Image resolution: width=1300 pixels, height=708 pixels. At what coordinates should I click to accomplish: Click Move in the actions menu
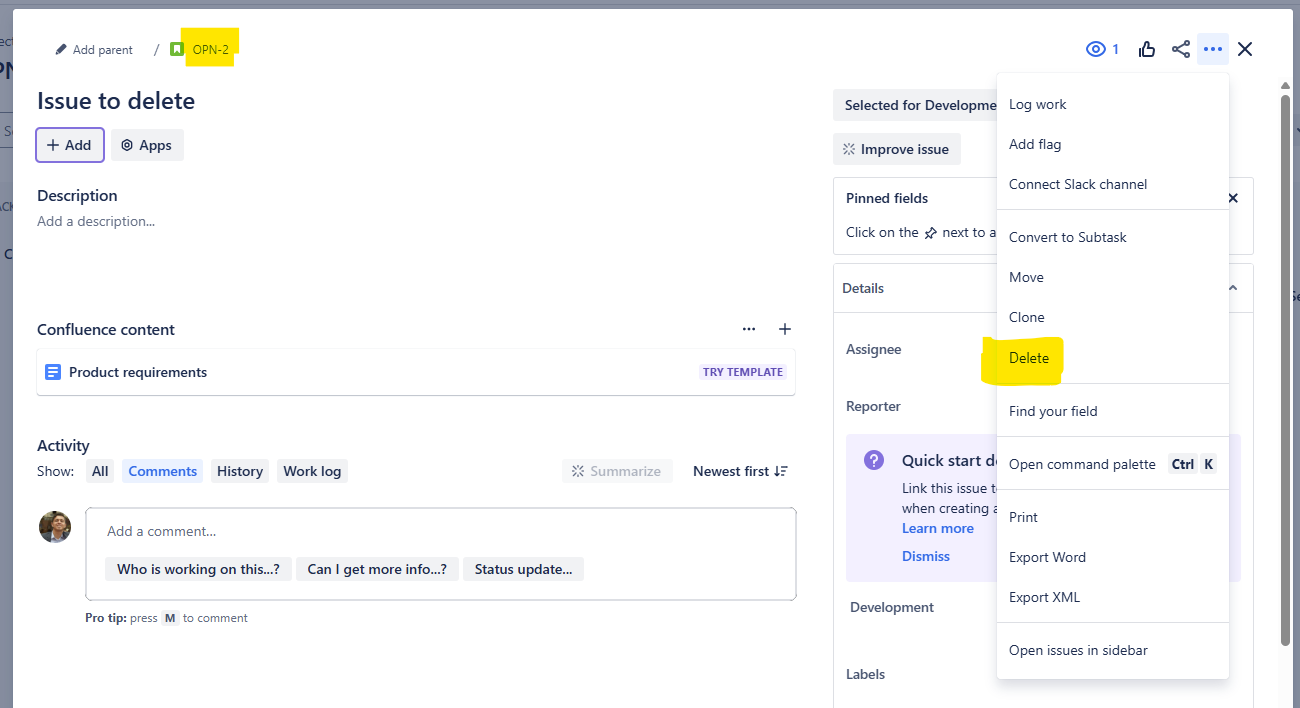[x=1112, y=277]
